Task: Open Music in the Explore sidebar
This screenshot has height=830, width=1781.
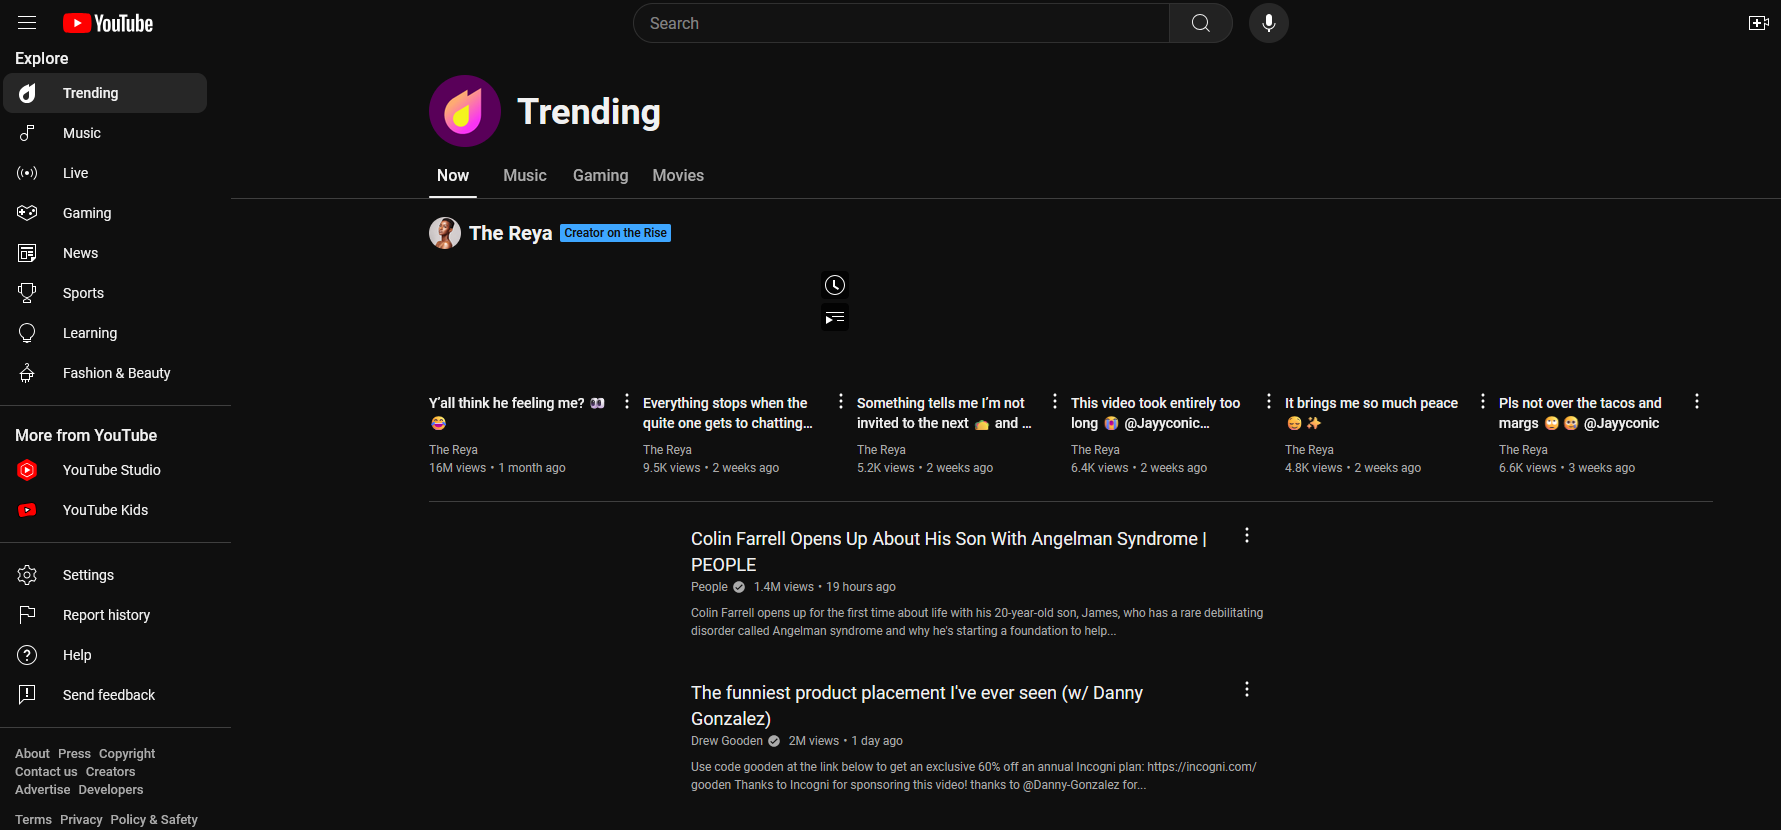Action: 105,133
